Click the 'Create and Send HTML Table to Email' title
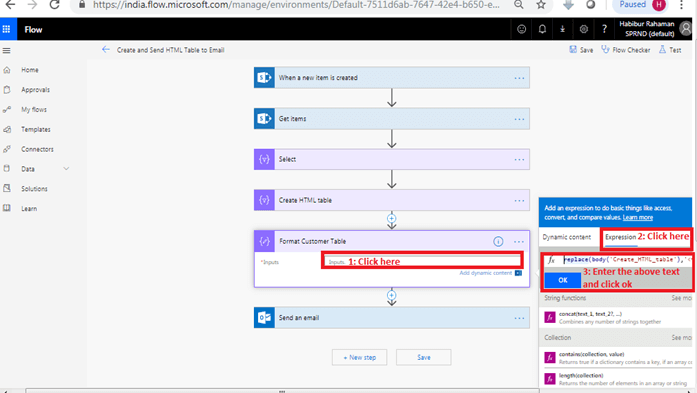 pos(170,50)
